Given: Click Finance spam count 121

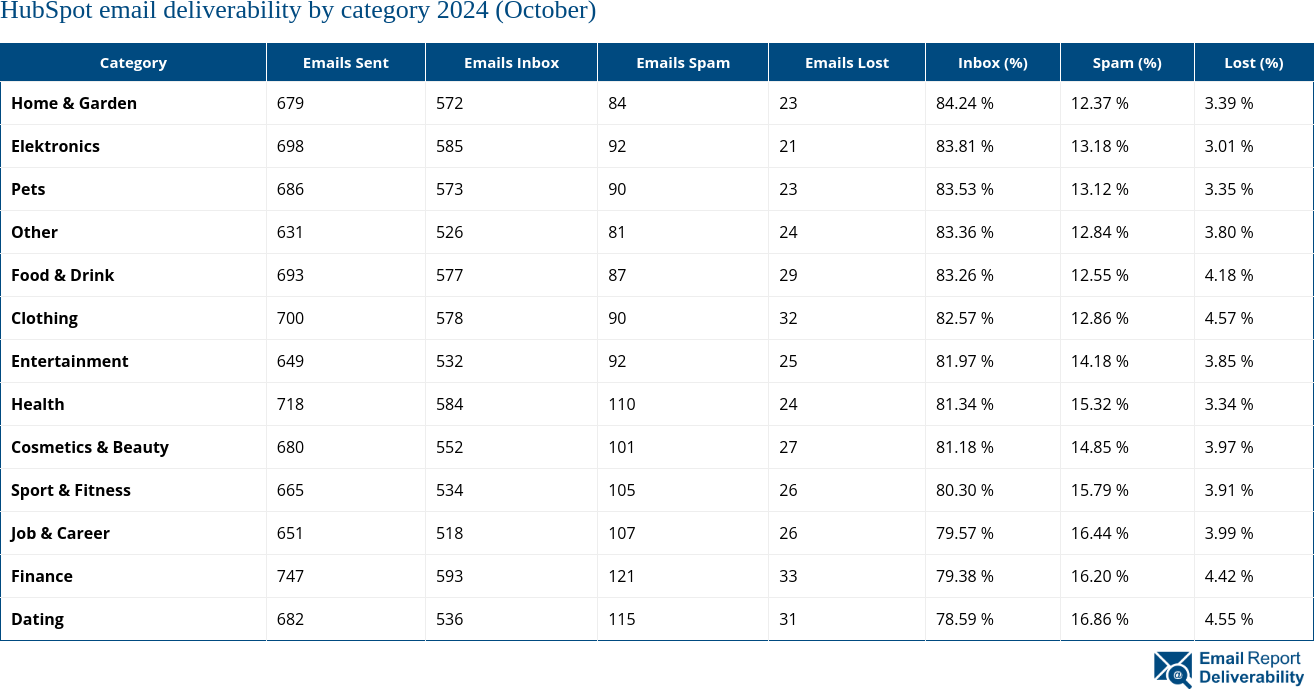Looking at the screenshot, I should [622, 576].
